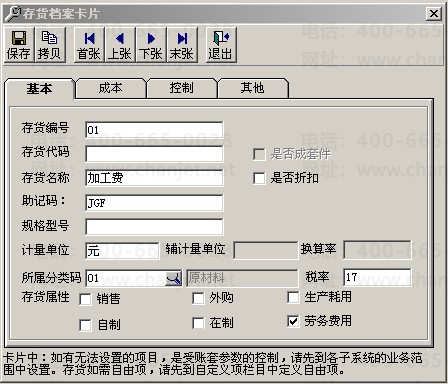448x384 pixels.
Task: Click the 保存 (Save) toolbar icon
Action: 19,45
